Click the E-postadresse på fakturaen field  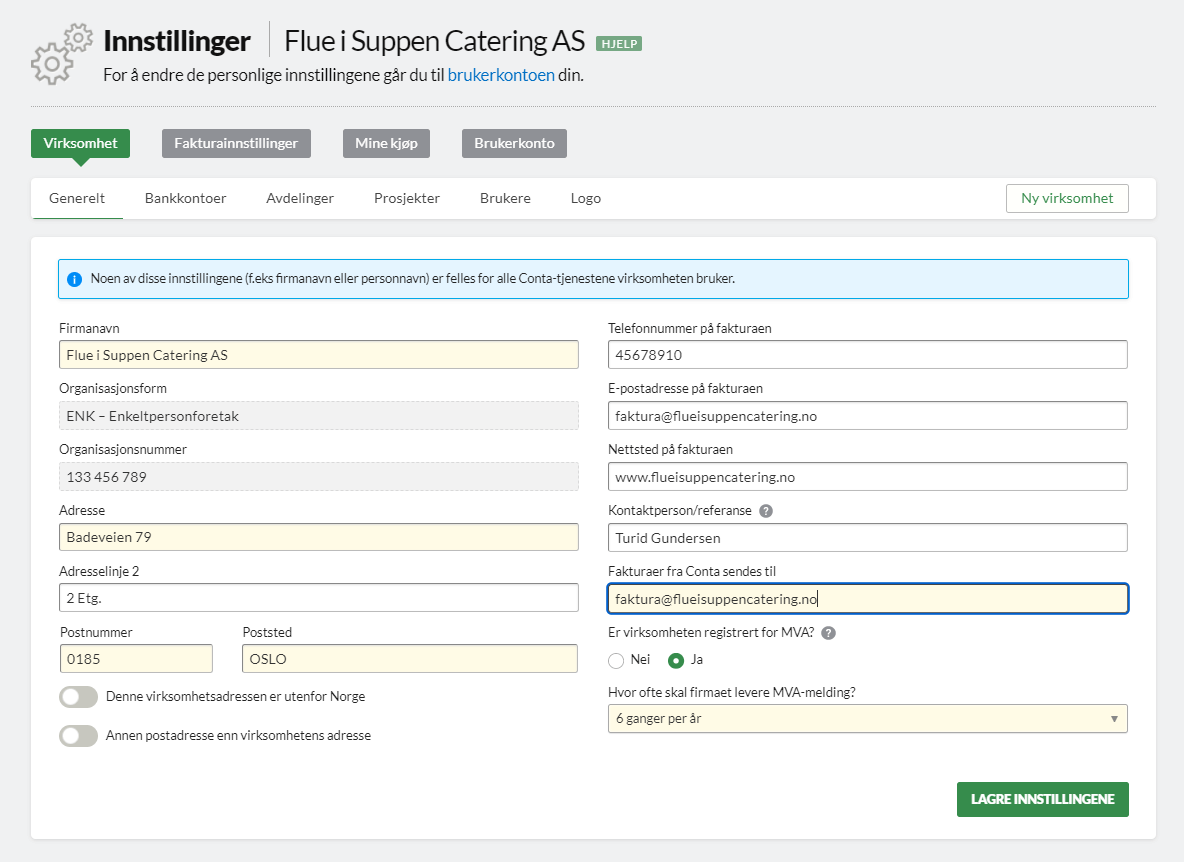[868, 416]
